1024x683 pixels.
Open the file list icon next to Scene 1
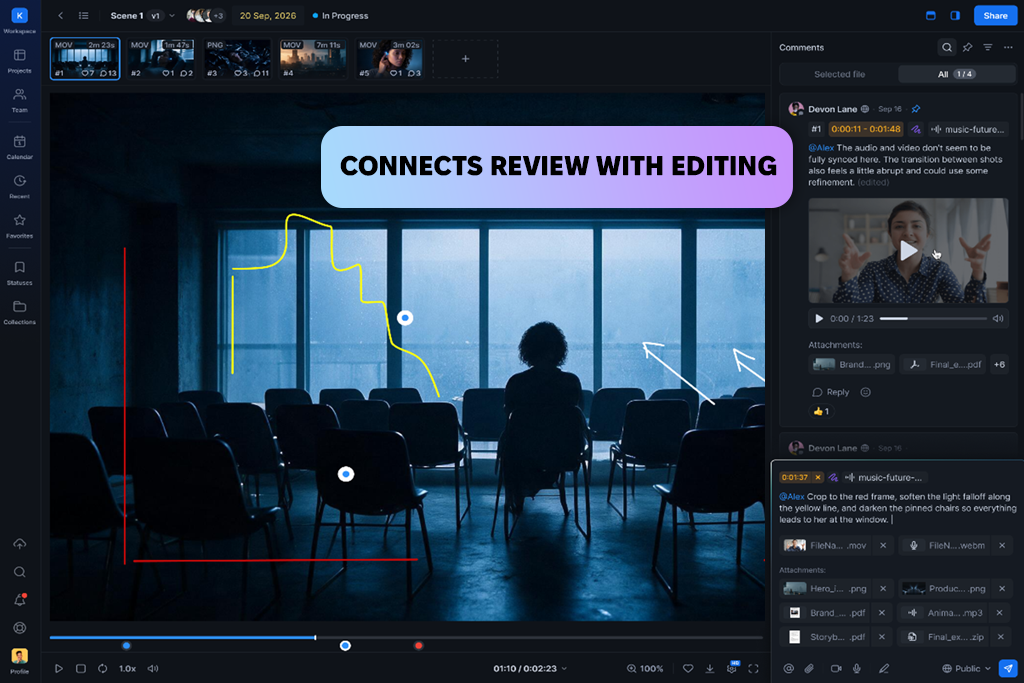point(84,16)
